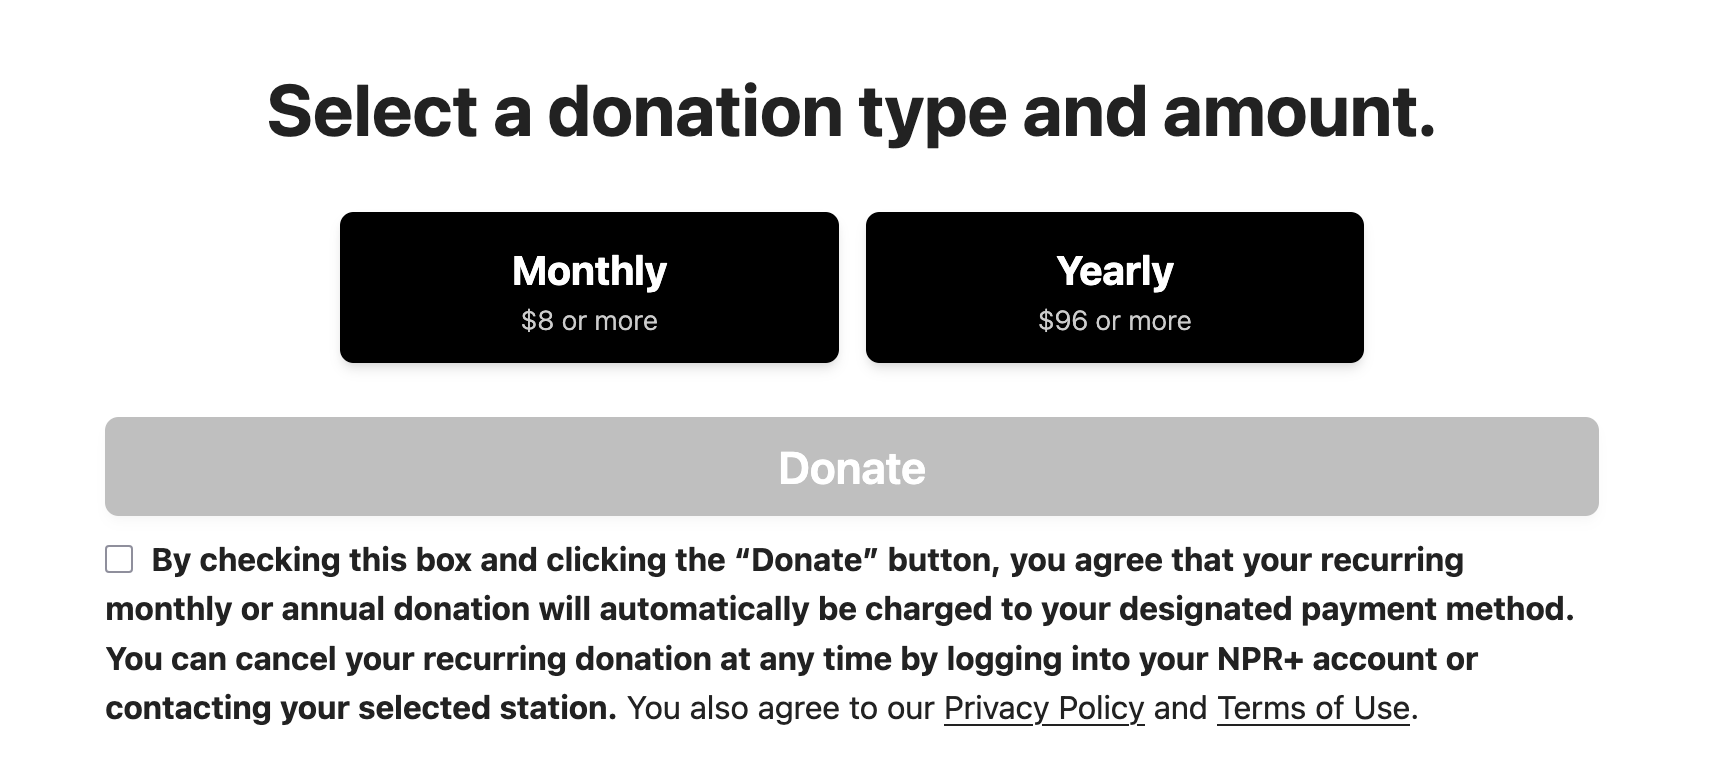The width and height of the screenshot is (1722, 780).
Task: Select the Monthly donation option
Action: click(x=589, y=287)
